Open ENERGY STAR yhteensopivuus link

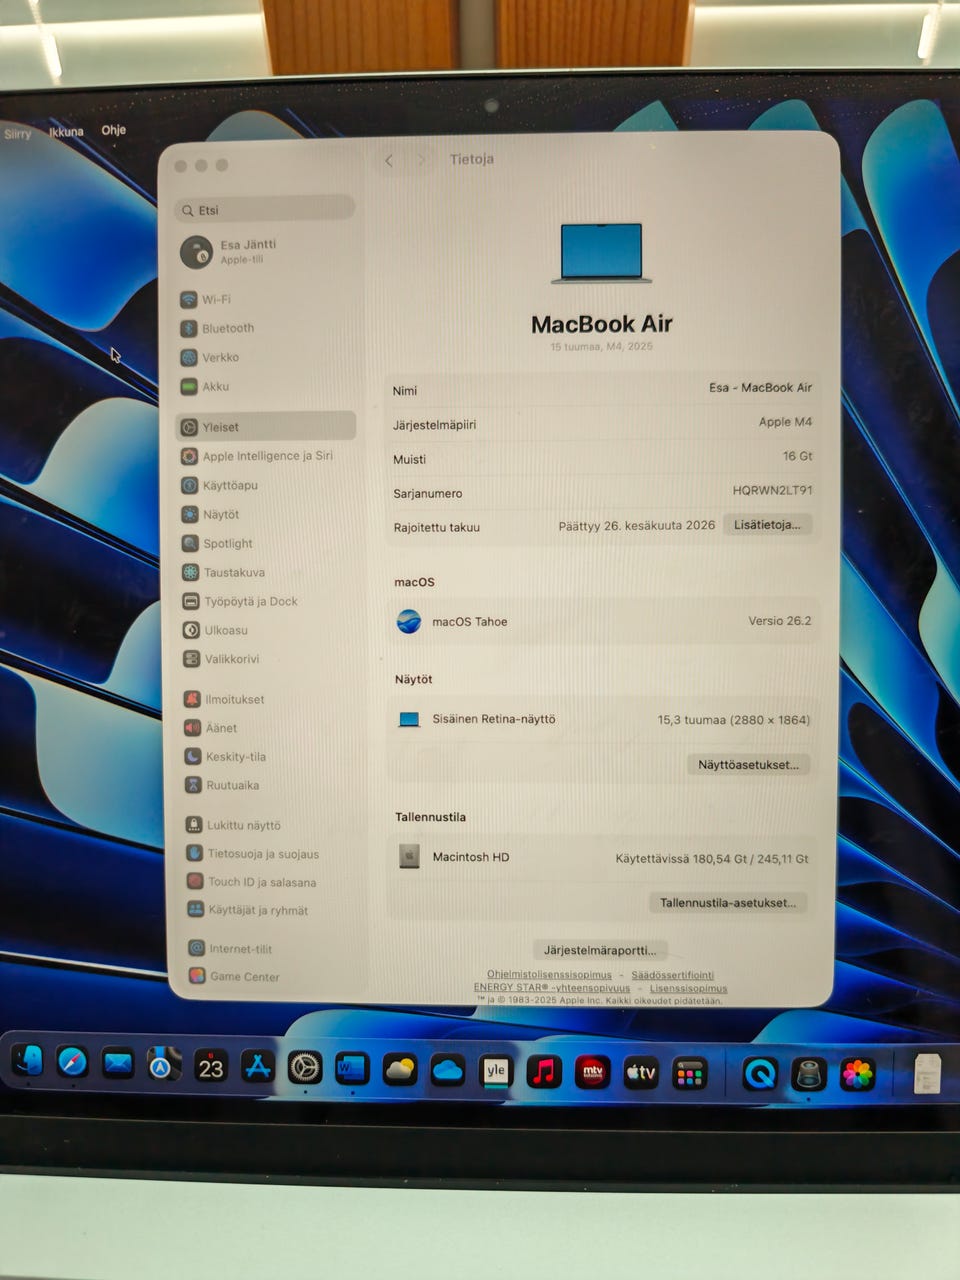point(552,987)
